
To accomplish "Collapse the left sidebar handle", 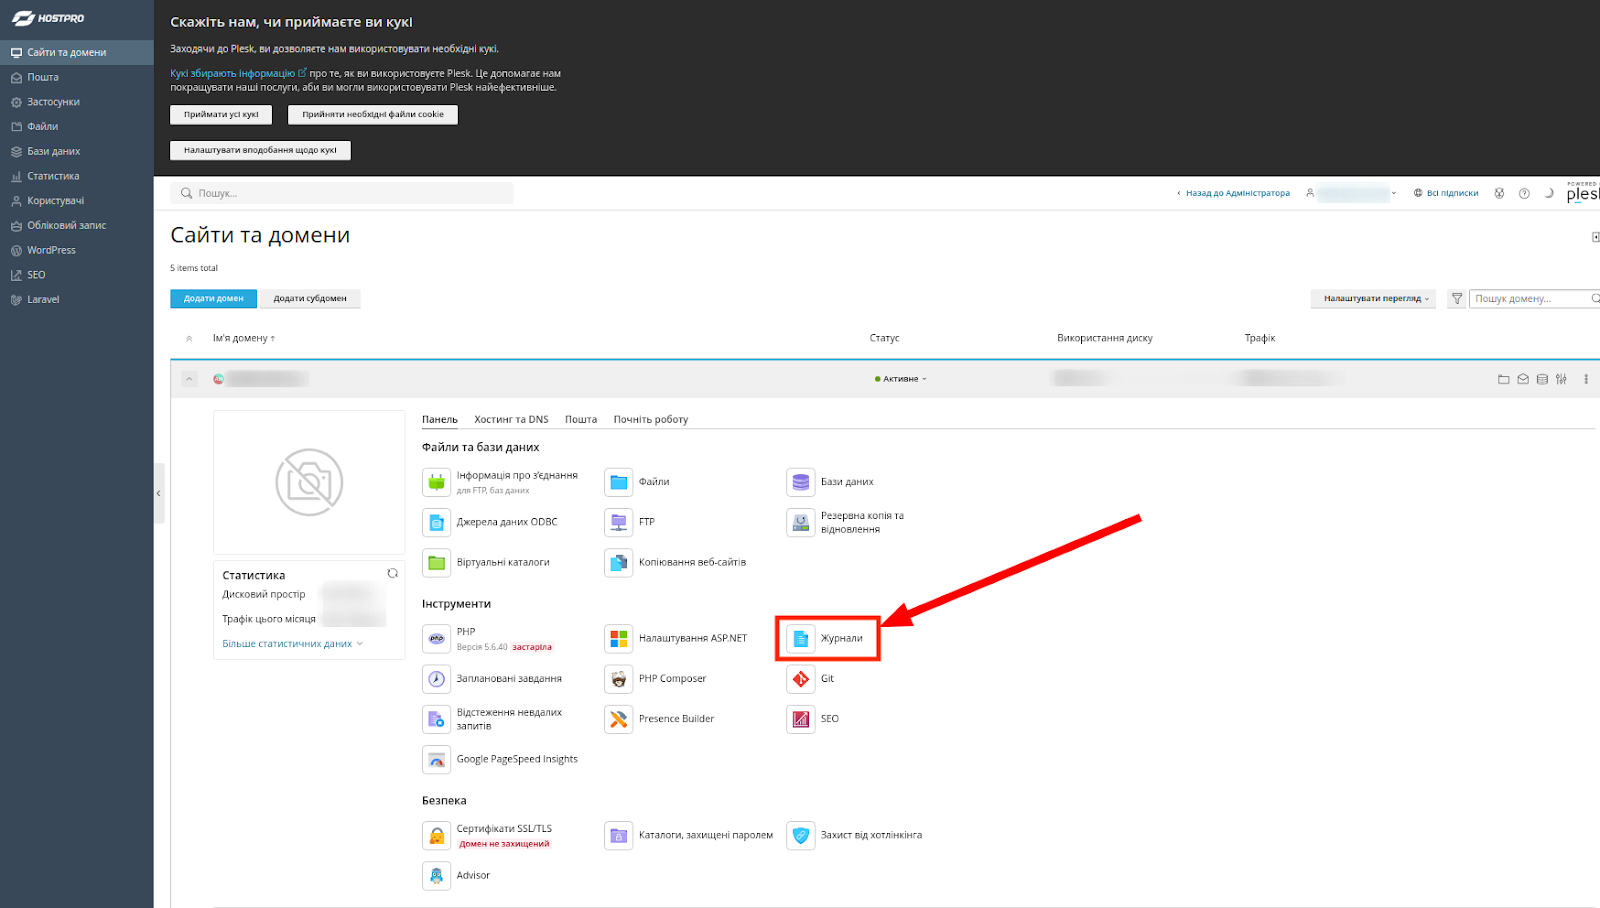I will [158, 493].
